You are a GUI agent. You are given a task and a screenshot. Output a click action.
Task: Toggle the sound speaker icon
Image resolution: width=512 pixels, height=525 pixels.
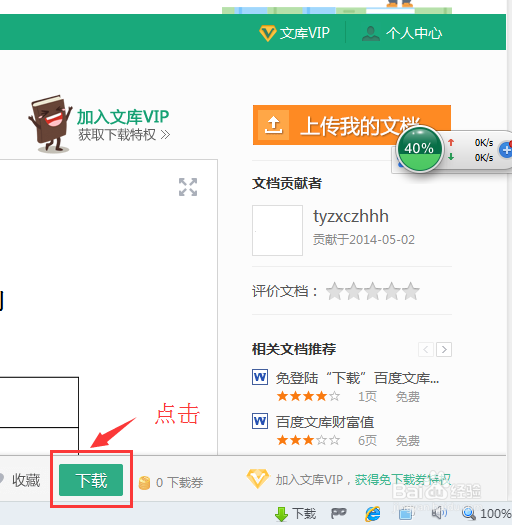pyautogui.click(x=439, y=513)
